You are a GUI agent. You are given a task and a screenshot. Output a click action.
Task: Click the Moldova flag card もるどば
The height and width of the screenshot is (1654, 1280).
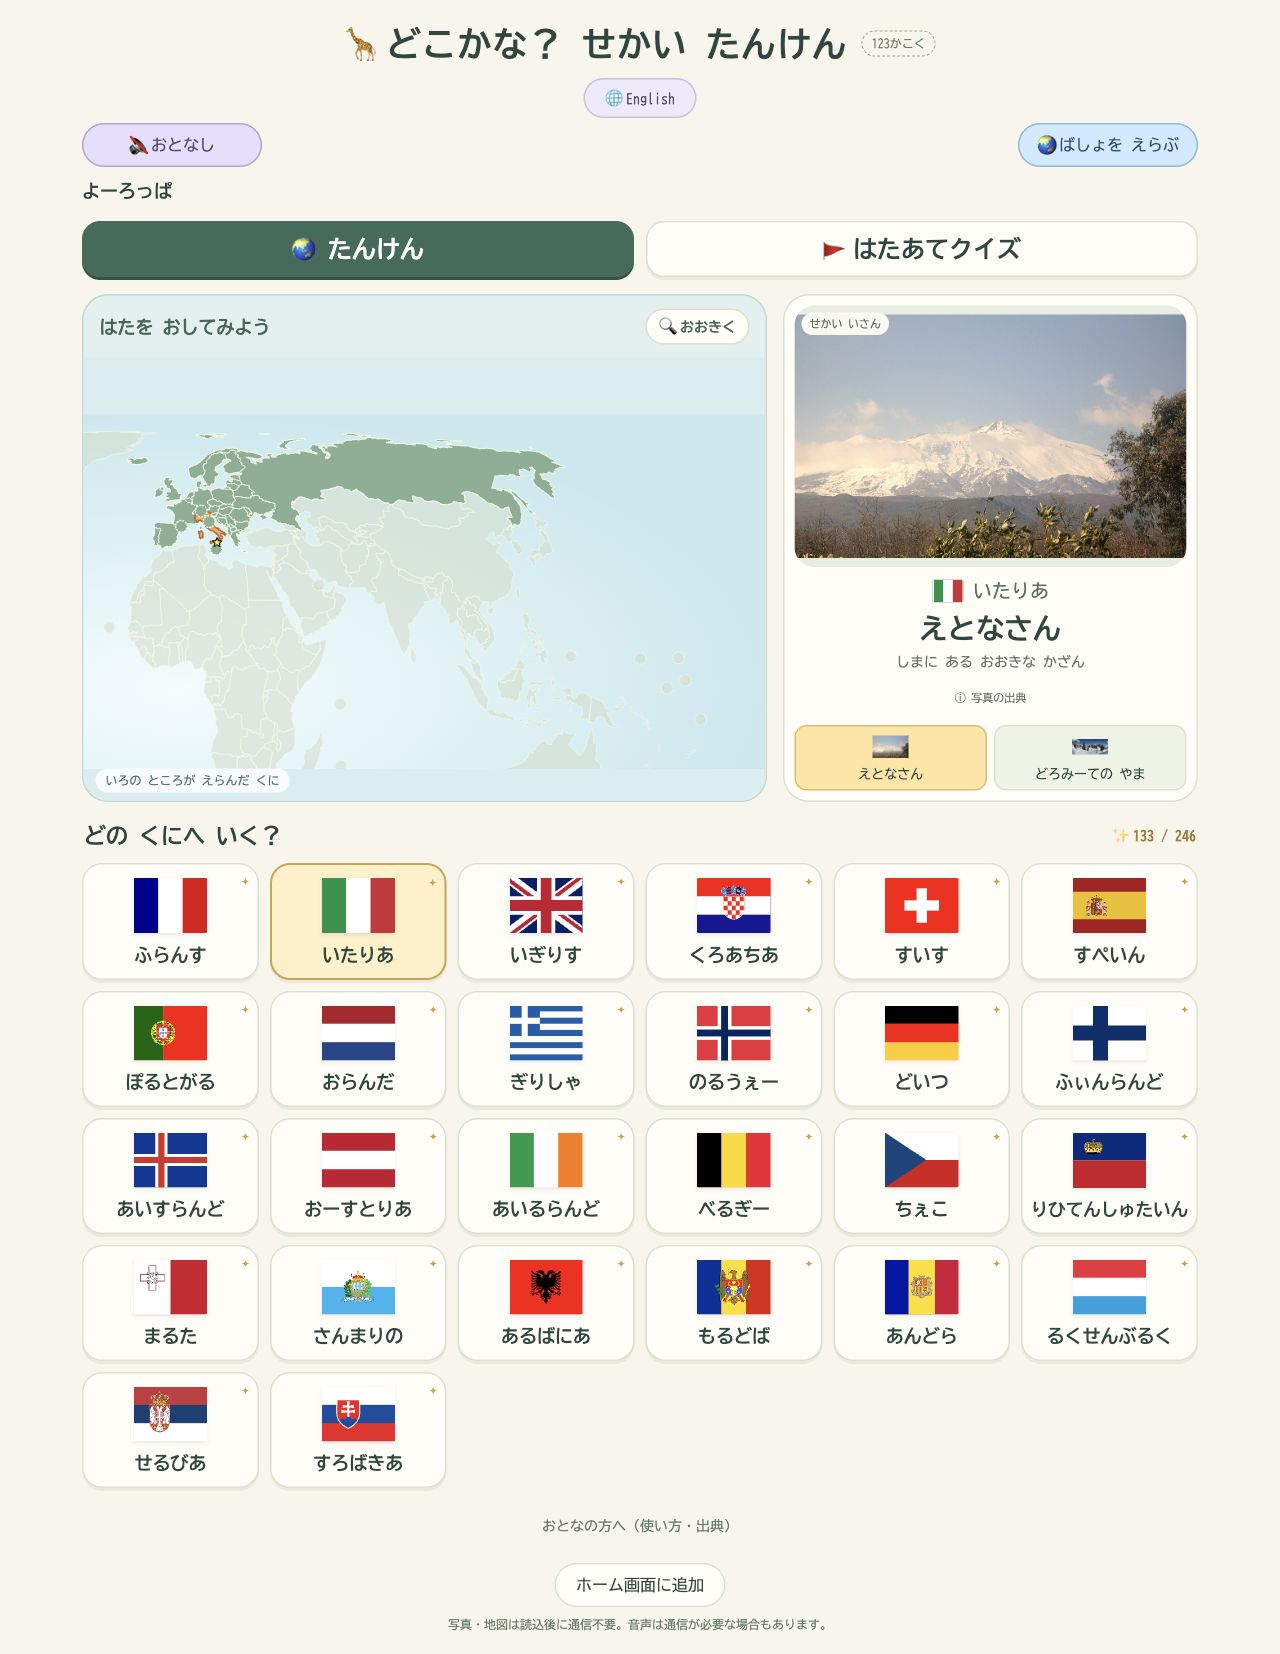tap(734, 1303)
